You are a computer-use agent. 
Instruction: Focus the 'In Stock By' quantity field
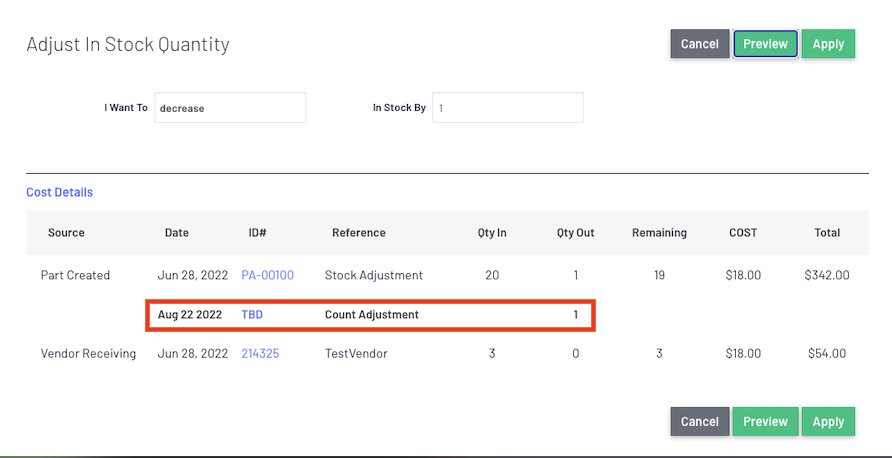(508, 108)
